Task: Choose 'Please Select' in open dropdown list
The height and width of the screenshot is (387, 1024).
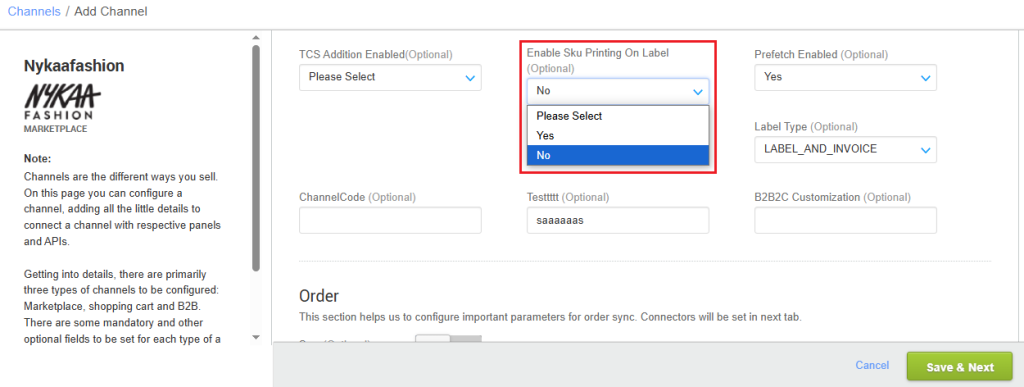Action: (618, 116)
